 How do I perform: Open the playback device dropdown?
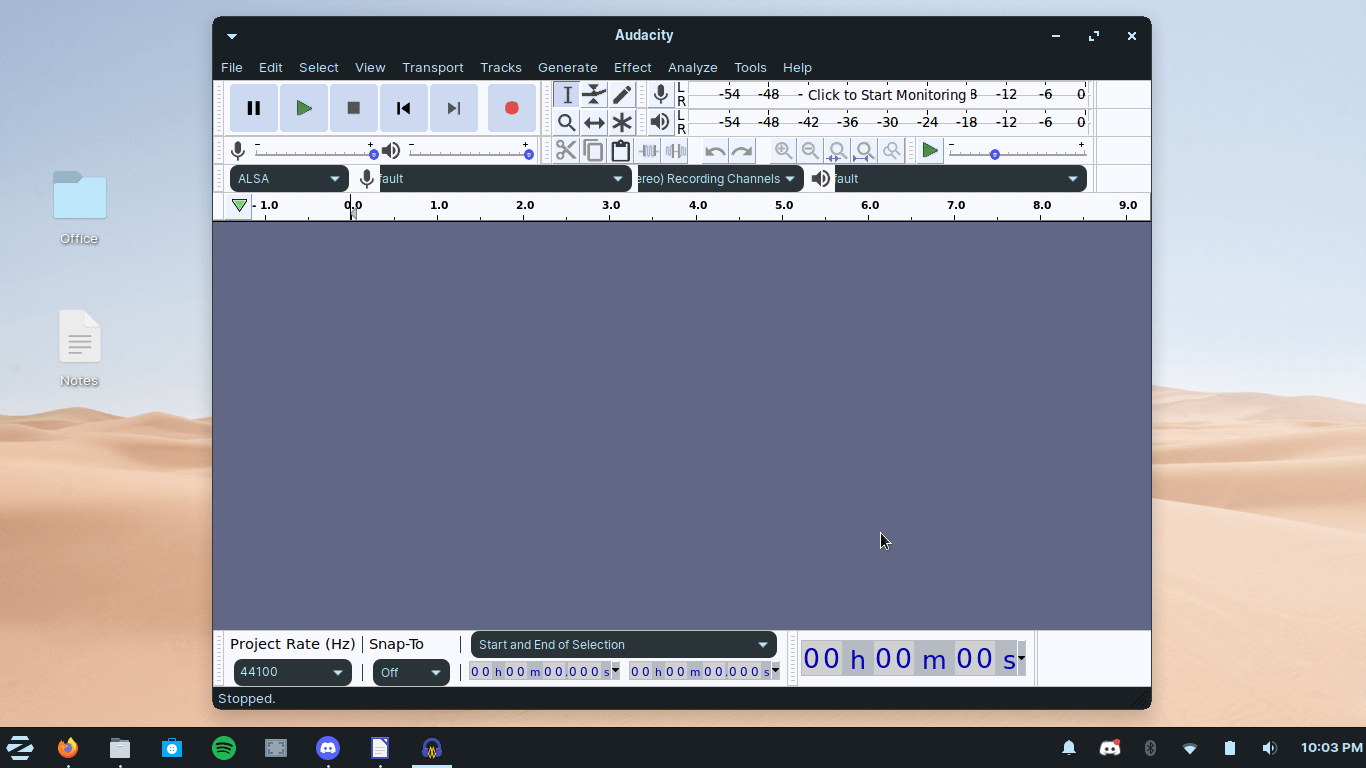tap(960, 179)
